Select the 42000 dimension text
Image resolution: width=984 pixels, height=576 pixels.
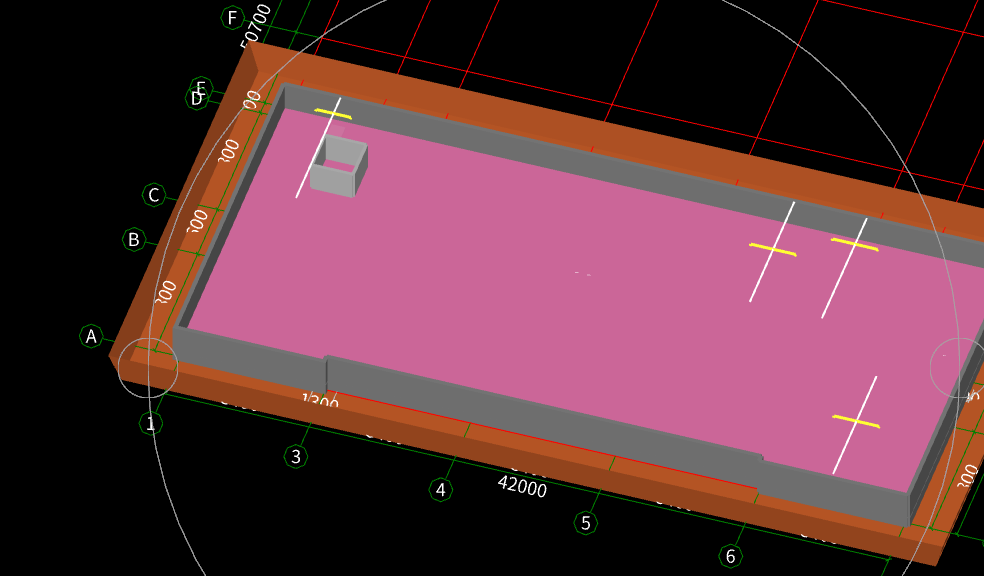coord(522,486)
